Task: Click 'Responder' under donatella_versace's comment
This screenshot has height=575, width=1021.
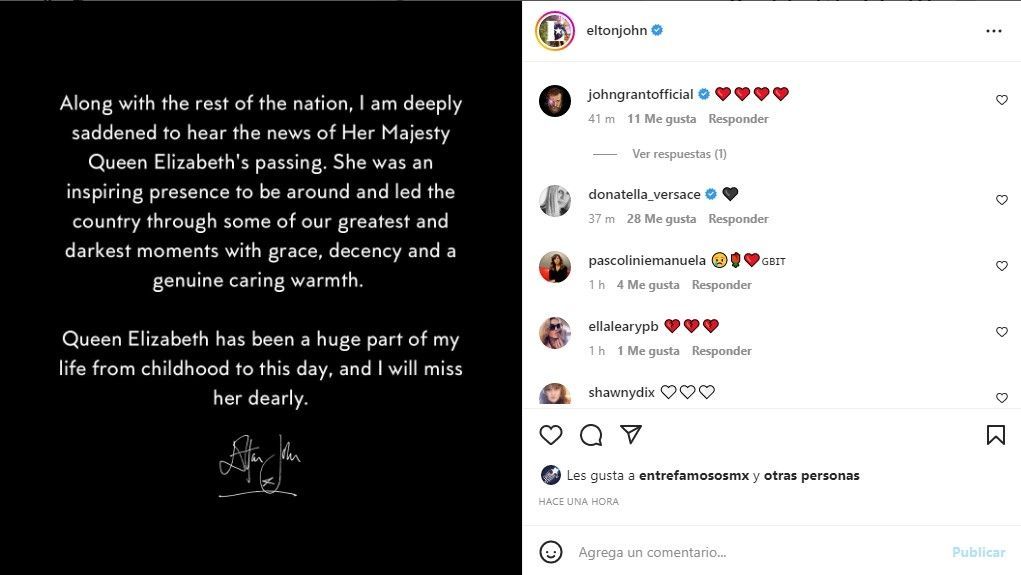Action: 738,219
